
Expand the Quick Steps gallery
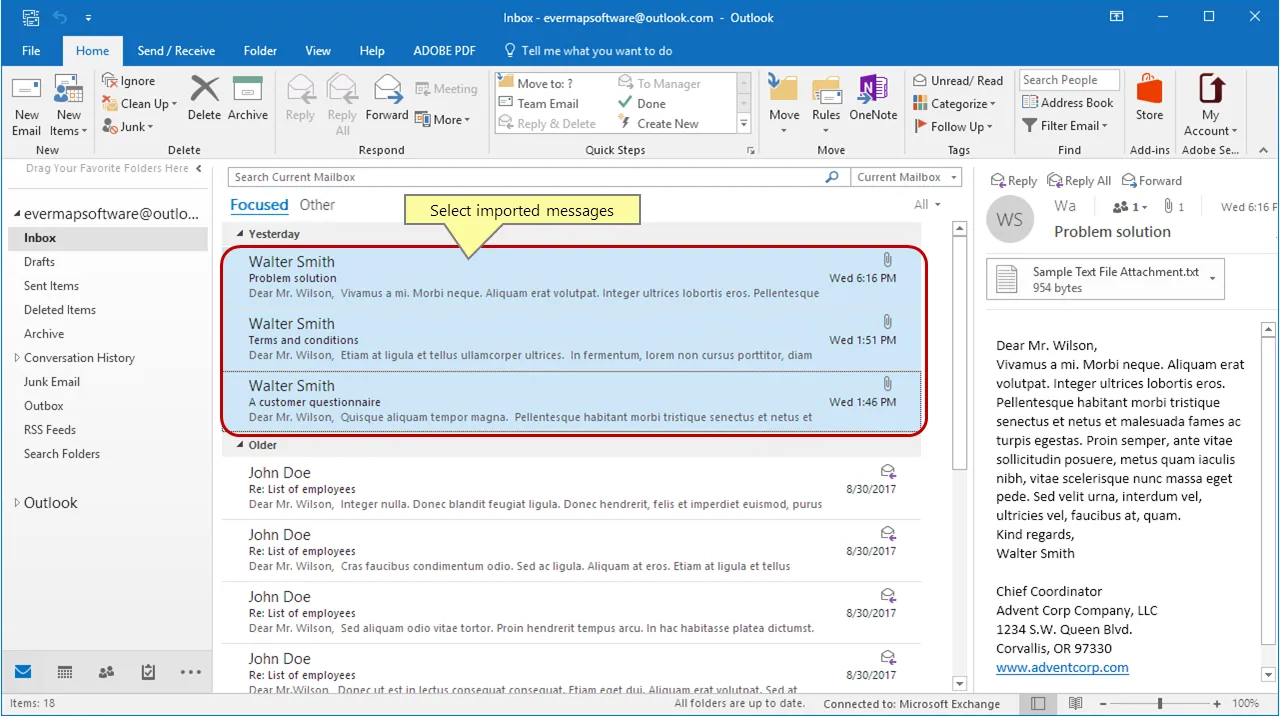[x=743, y=124]
